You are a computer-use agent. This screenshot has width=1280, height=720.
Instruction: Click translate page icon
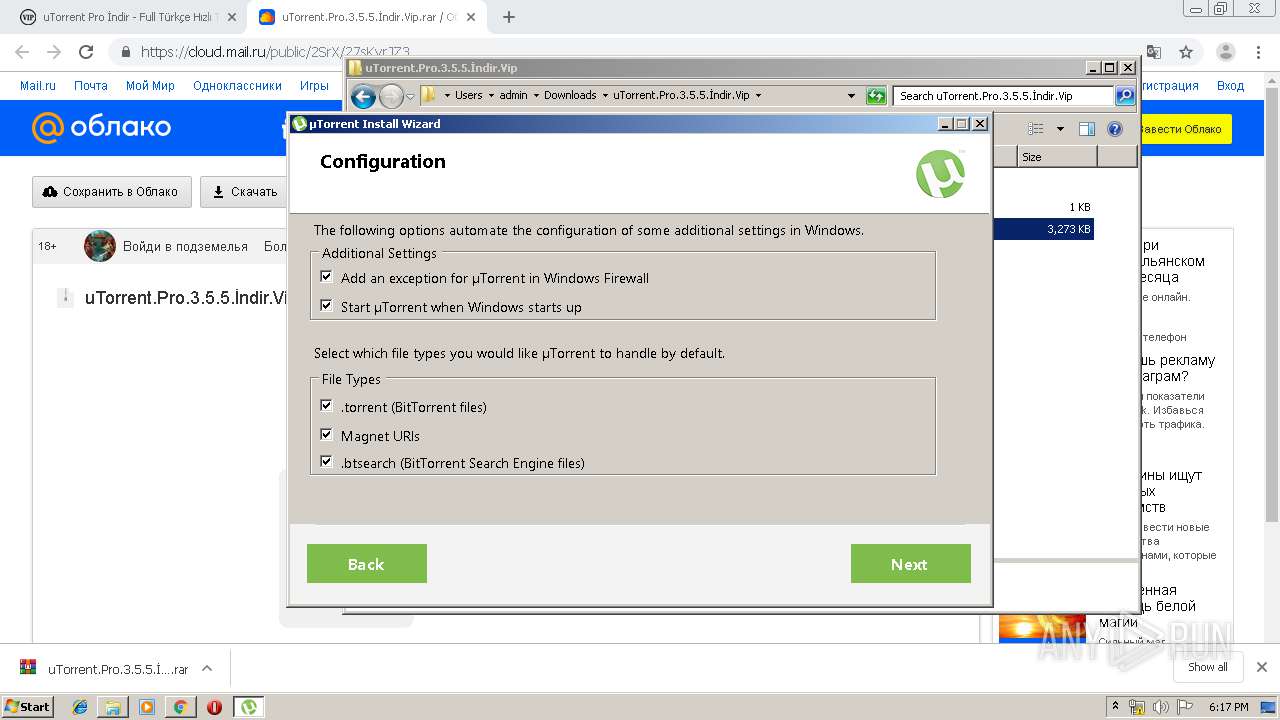point(1154,52)
